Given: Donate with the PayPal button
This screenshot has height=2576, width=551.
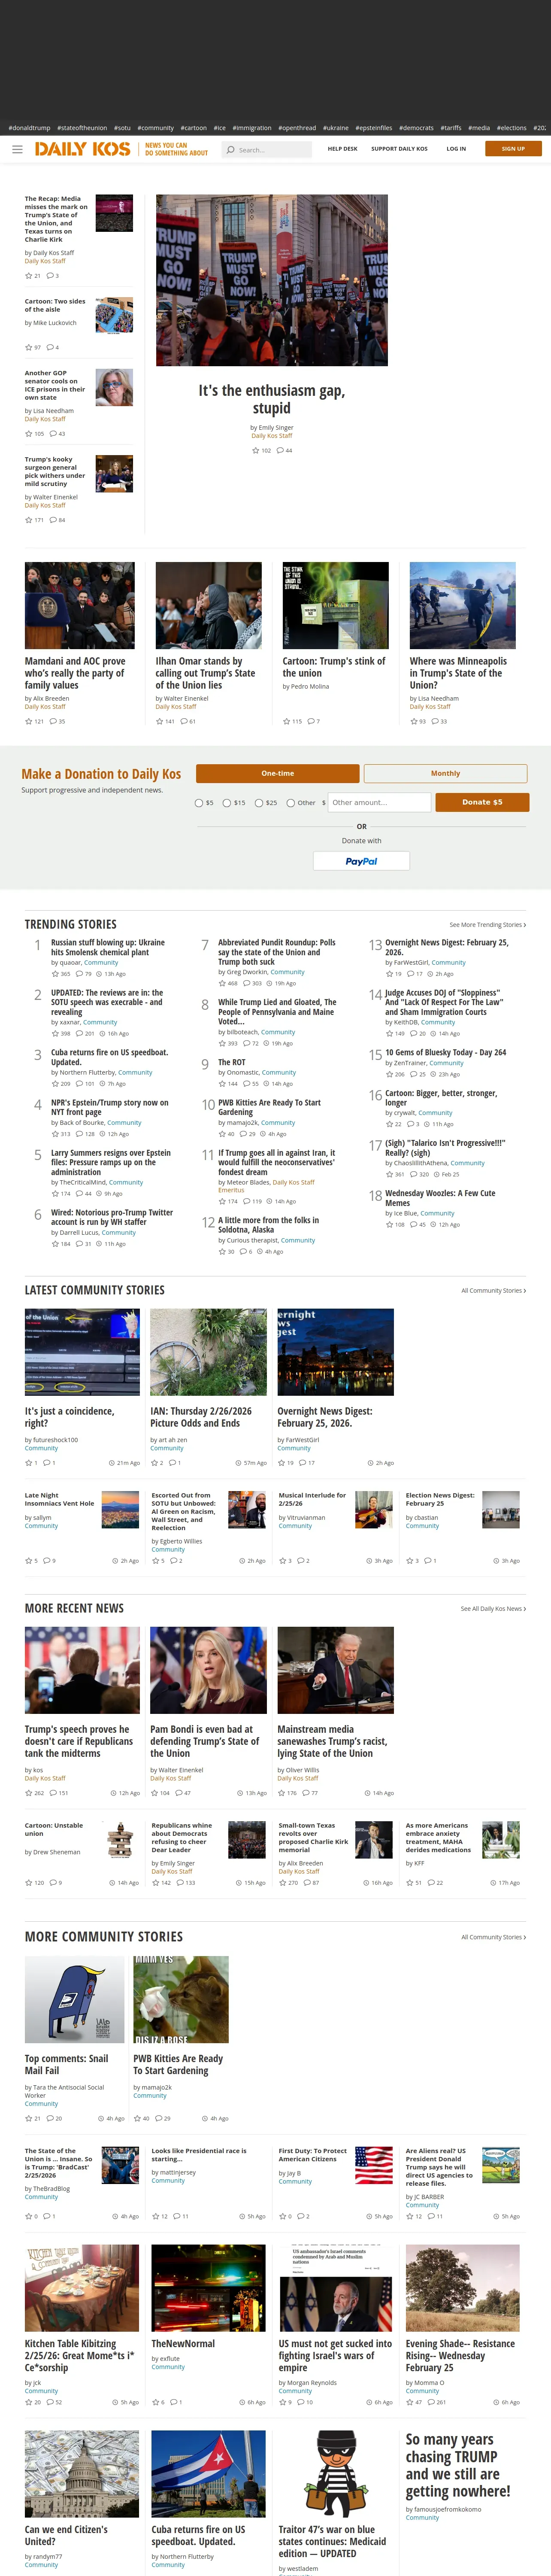Looking at the screenshot, I should [361, 861].
